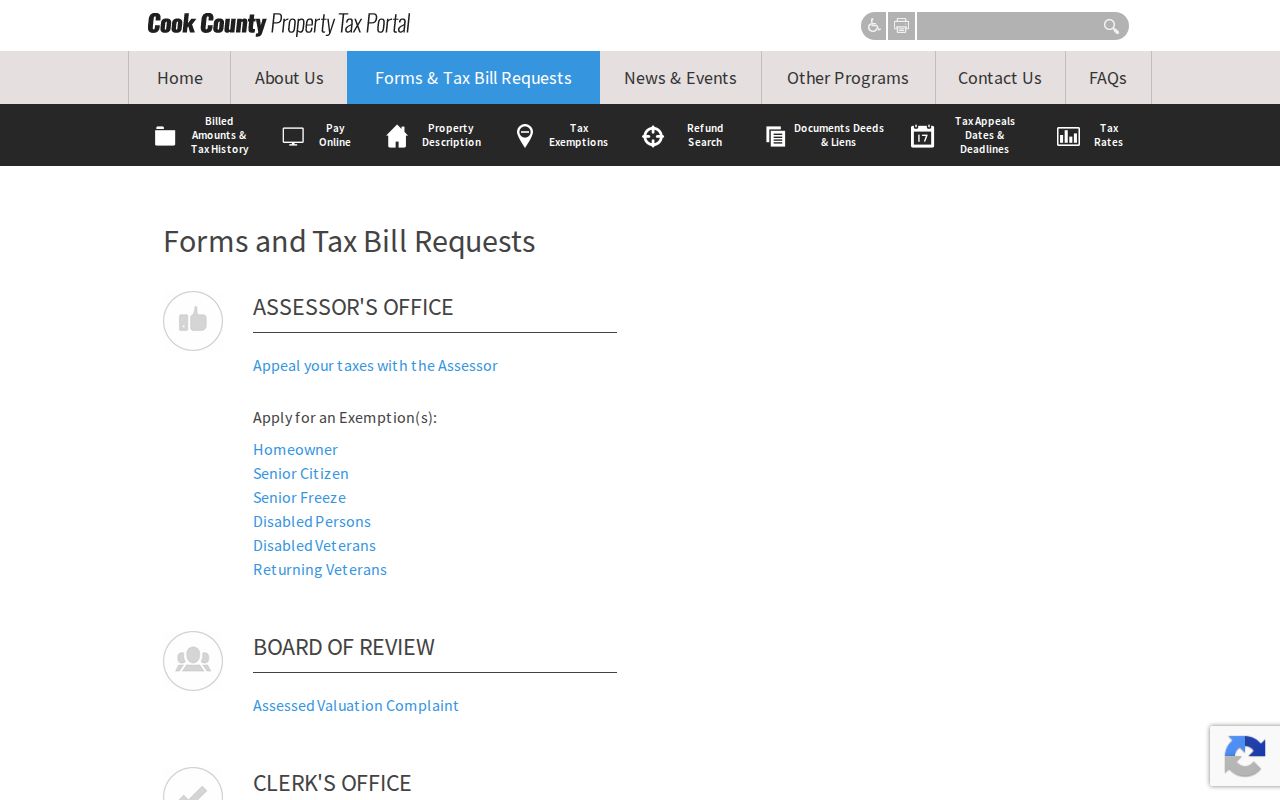Open the Home menu item
This screenshot has width=1280, height=800.
(x=180, y=78)
